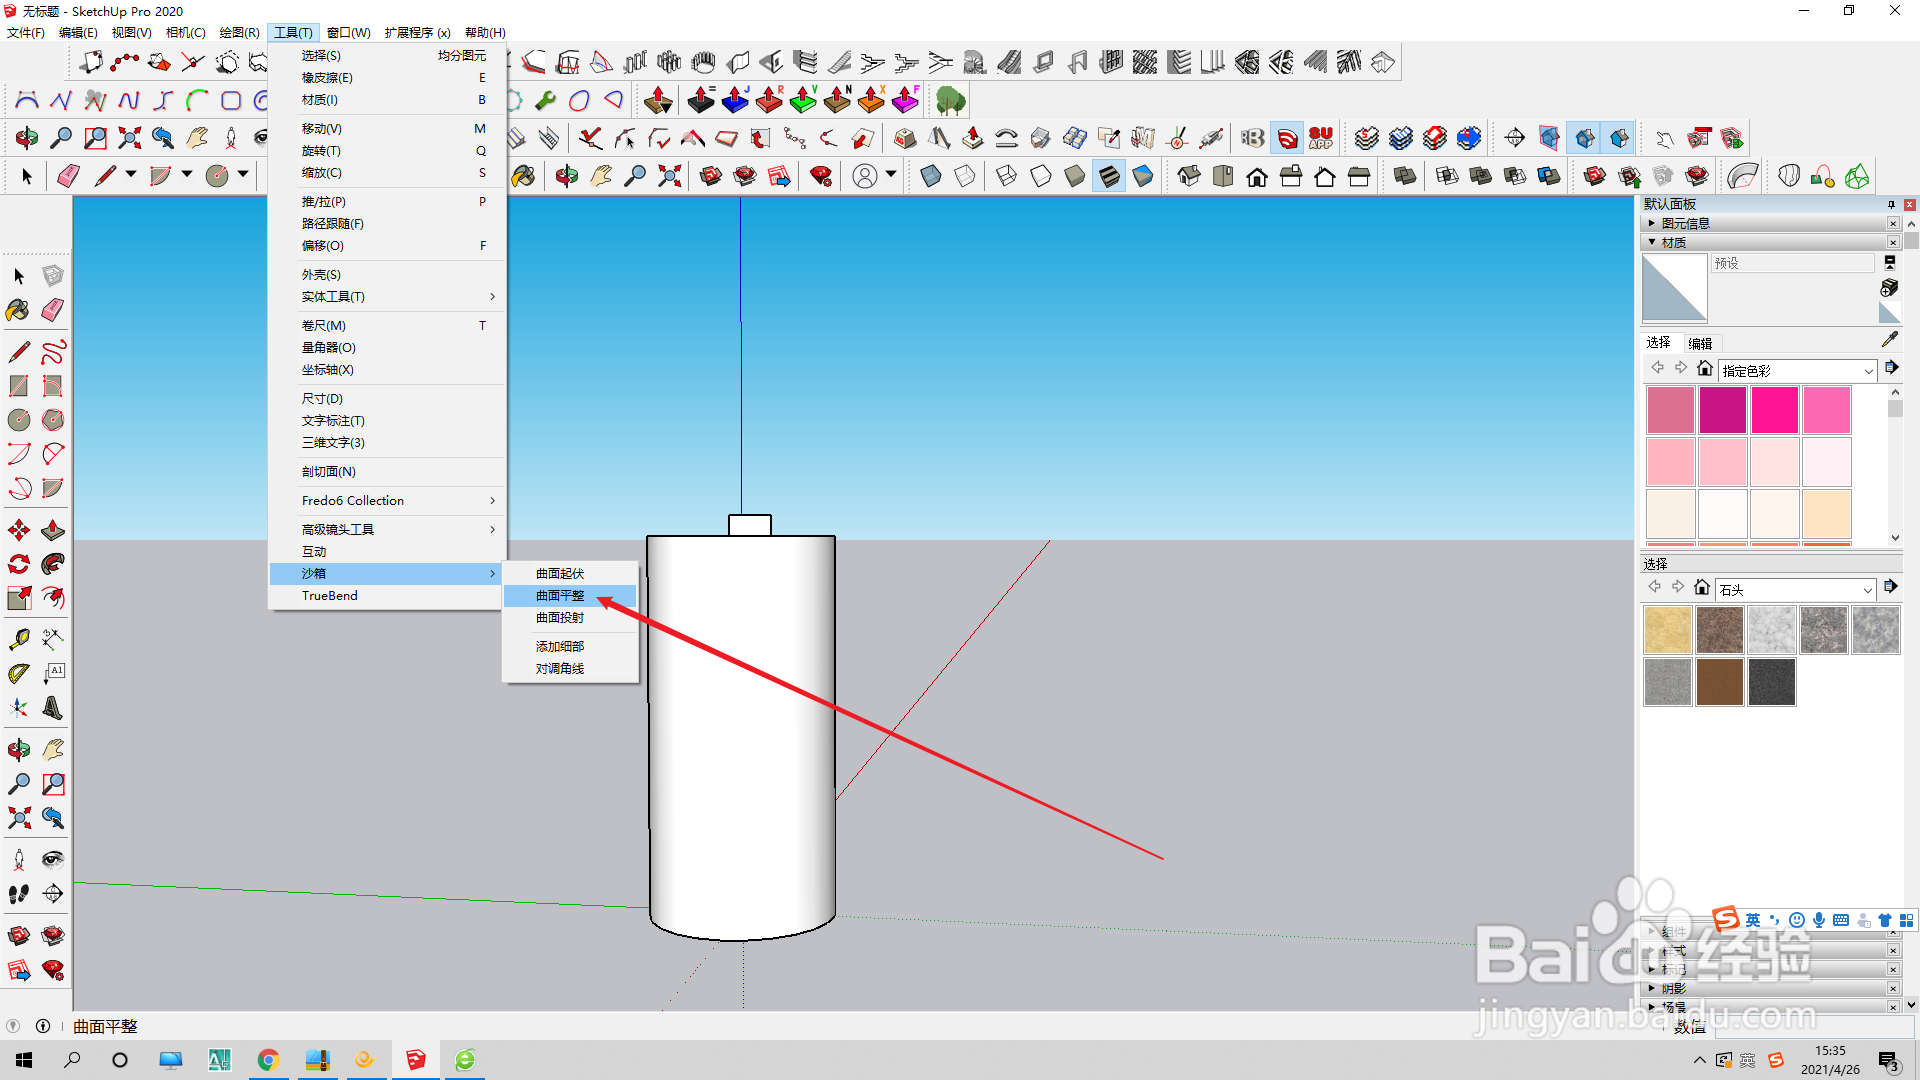Open Chrome from the Windows taskbar
The height and width of the screenshot is (1080, 1920).
tap(268, 1060)
